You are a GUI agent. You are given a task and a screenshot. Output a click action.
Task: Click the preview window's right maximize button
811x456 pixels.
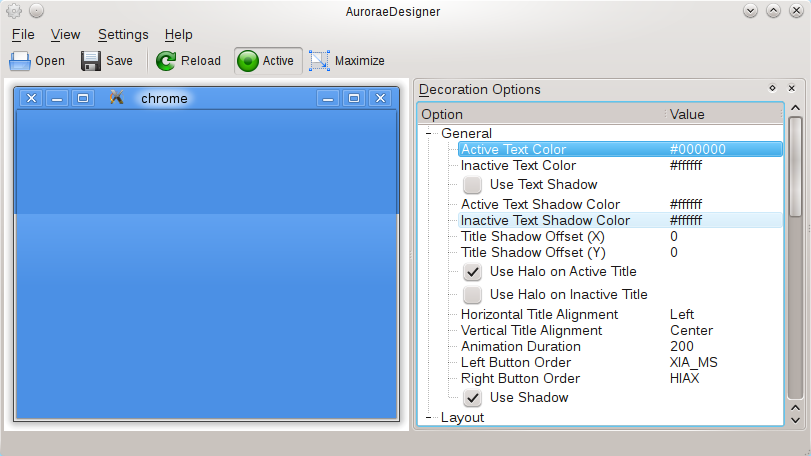(354, 98)
